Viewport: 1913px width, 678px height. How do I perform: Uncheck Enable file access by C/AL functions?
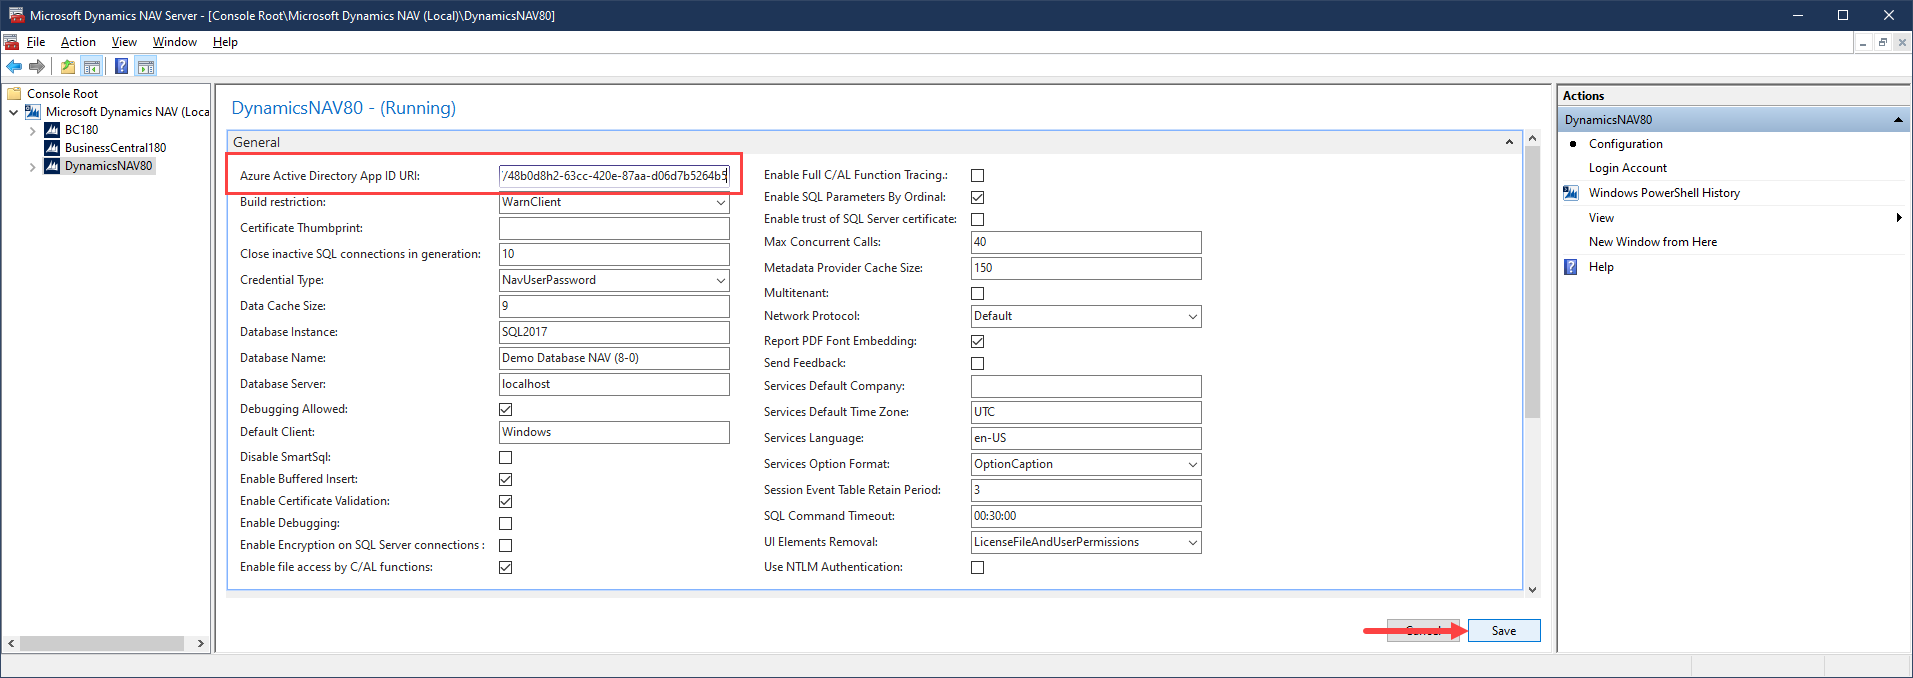[506, 568]
